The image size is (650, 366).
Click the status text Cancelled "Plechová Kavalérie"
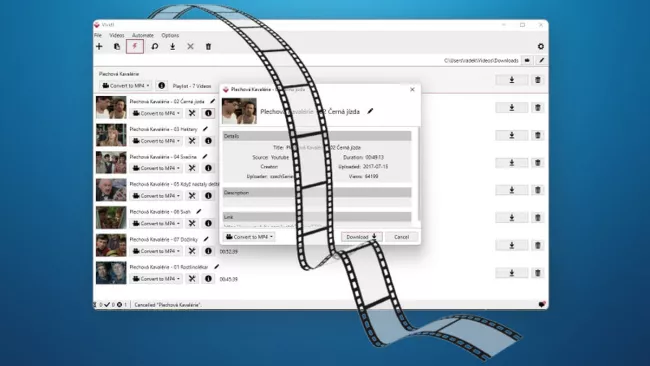click(168, 305)
